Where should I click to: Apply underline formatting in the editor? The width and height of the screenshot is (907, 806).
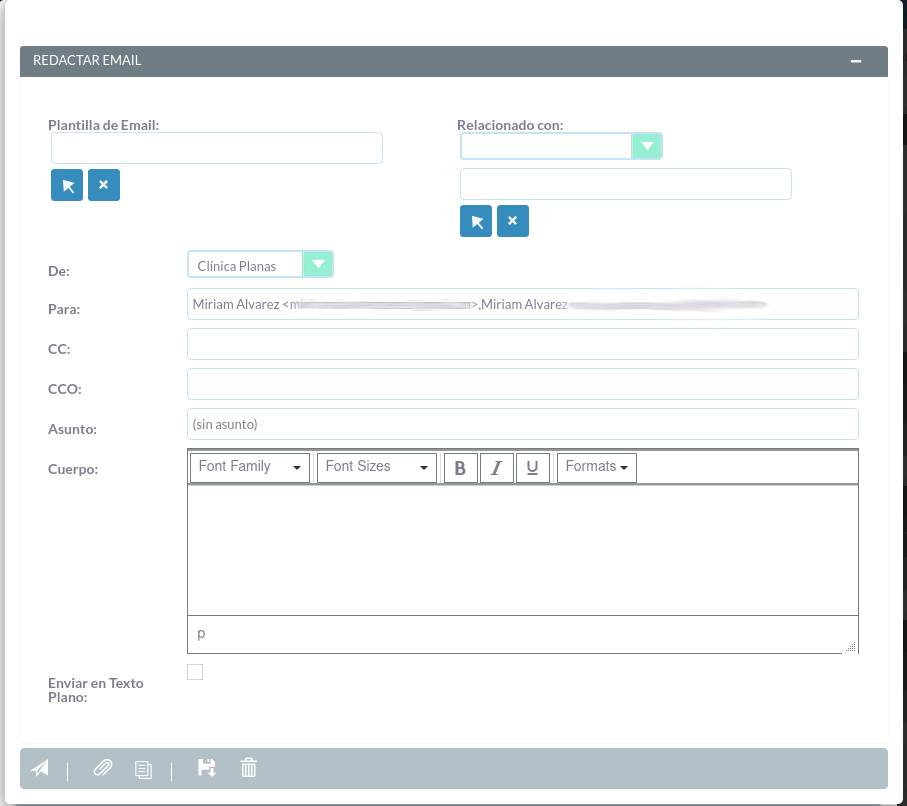tap(533, 467)
